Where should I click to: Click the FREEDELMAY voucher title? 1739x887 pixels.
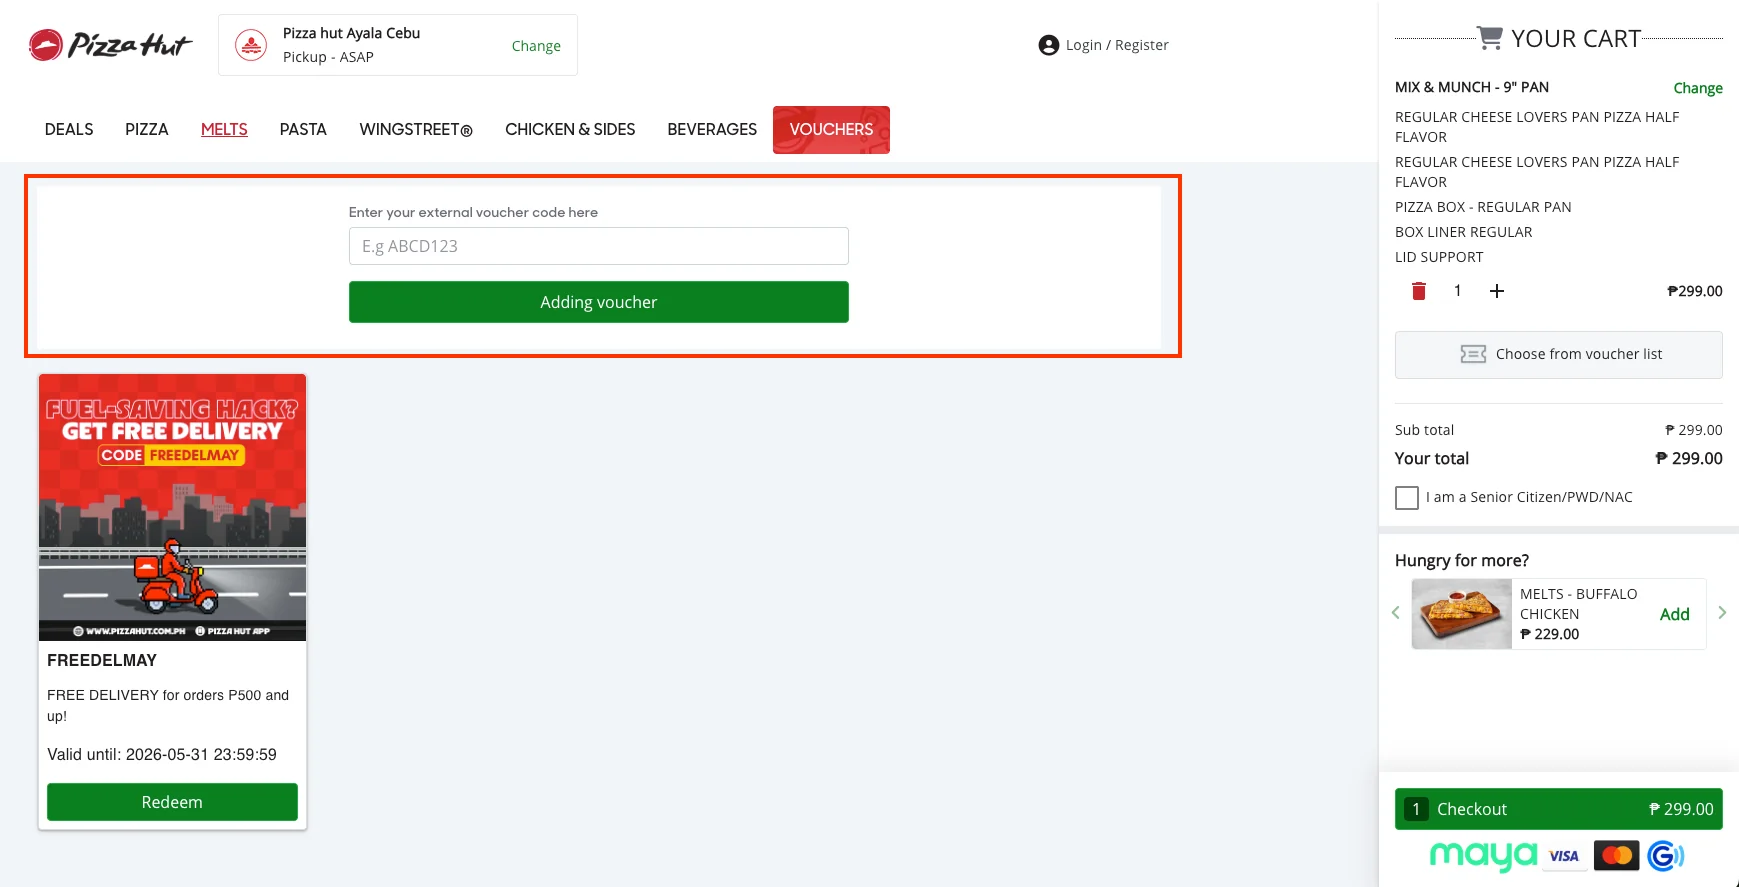(x=102, y=661)
